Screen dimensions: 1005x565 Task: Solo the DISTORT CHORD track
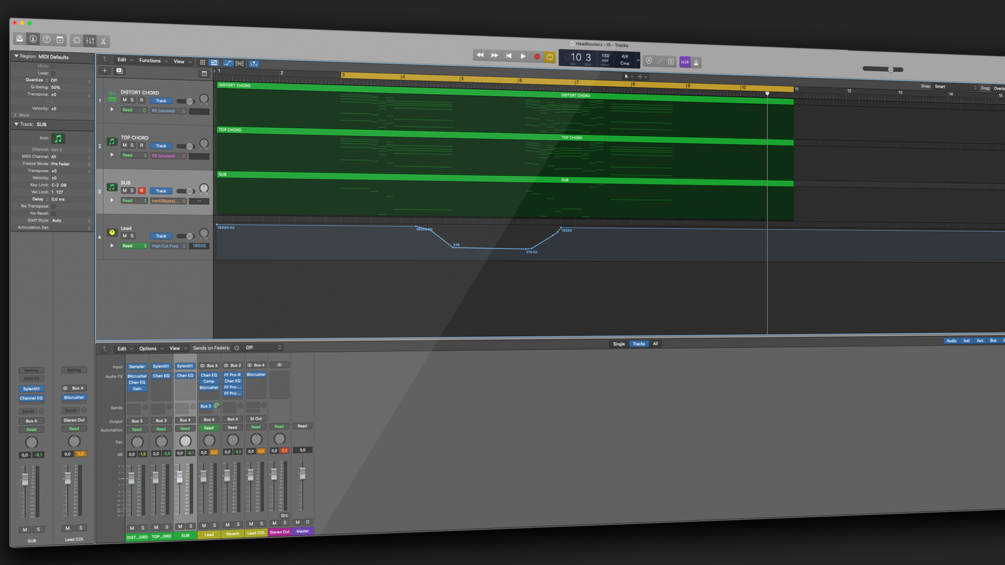[133, 100]
